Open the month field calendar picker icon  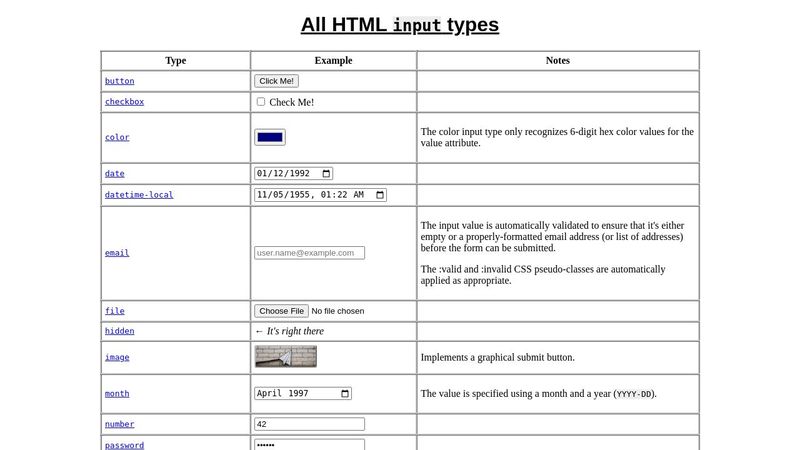click(345, 394)
